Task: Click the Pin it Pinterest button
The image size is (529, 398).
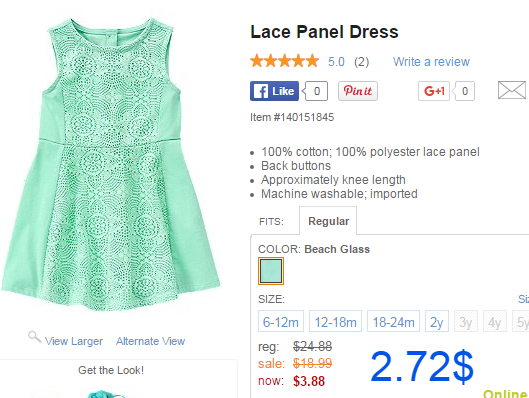Action: coord(358,91)
